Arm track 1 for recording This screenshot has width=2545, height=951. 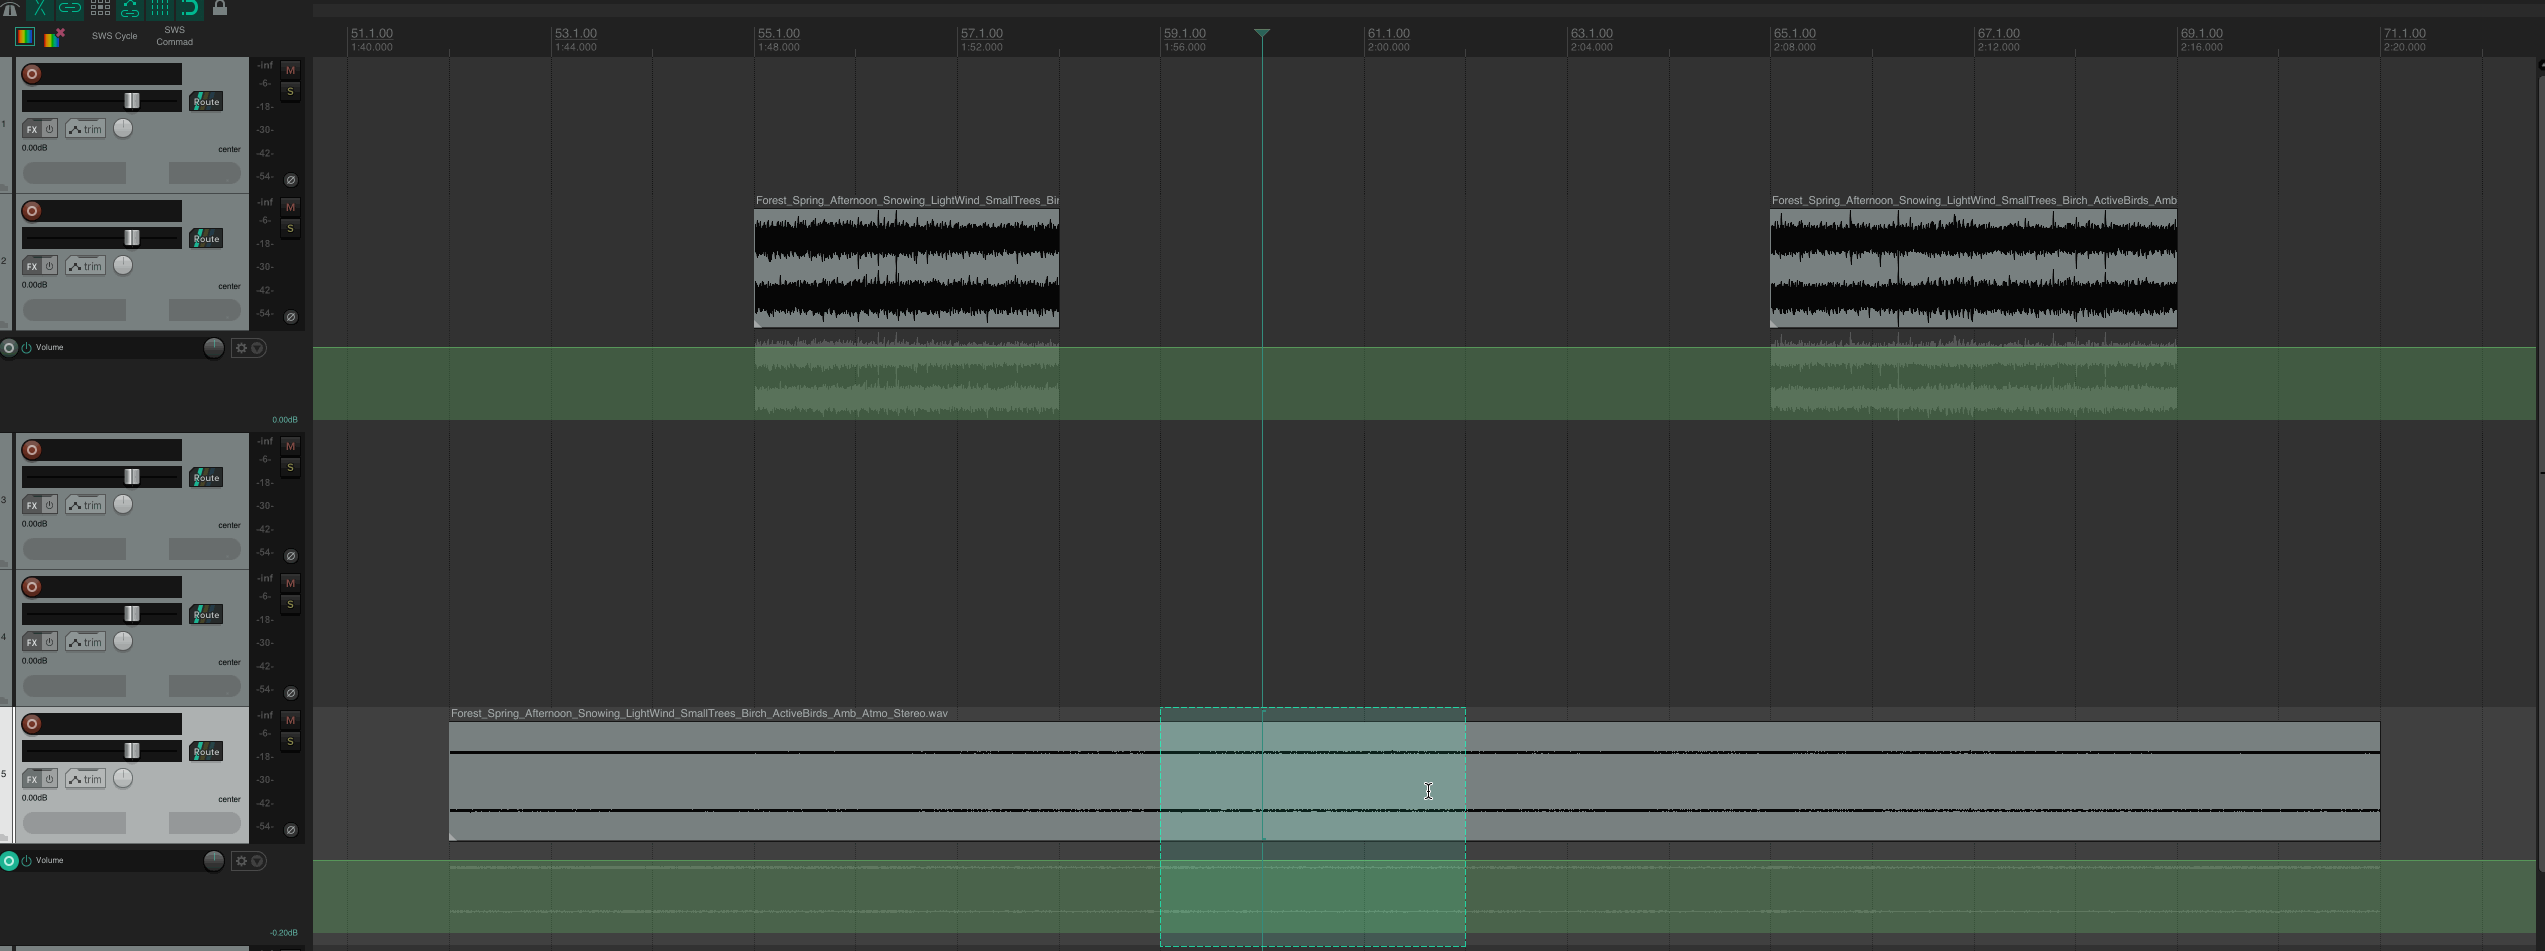point(32,74)
